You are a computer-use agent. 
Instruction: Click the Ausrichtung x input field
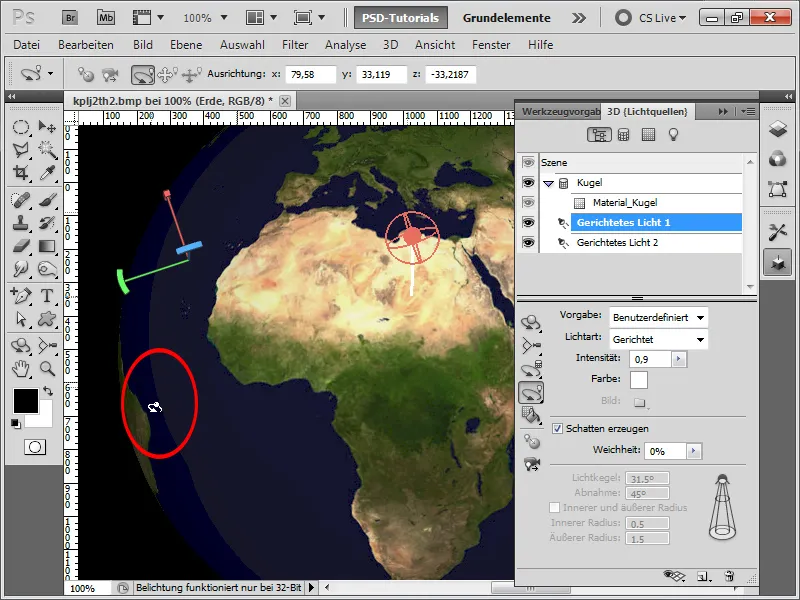pos(311,74)
